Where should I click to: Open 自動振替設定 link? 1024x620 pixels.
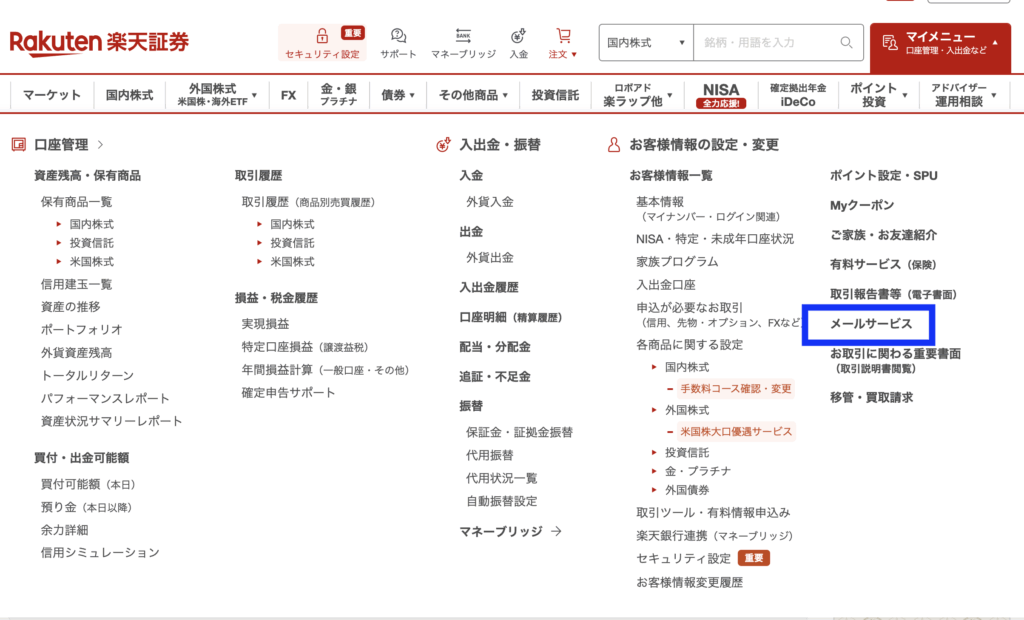pos(502,501)
